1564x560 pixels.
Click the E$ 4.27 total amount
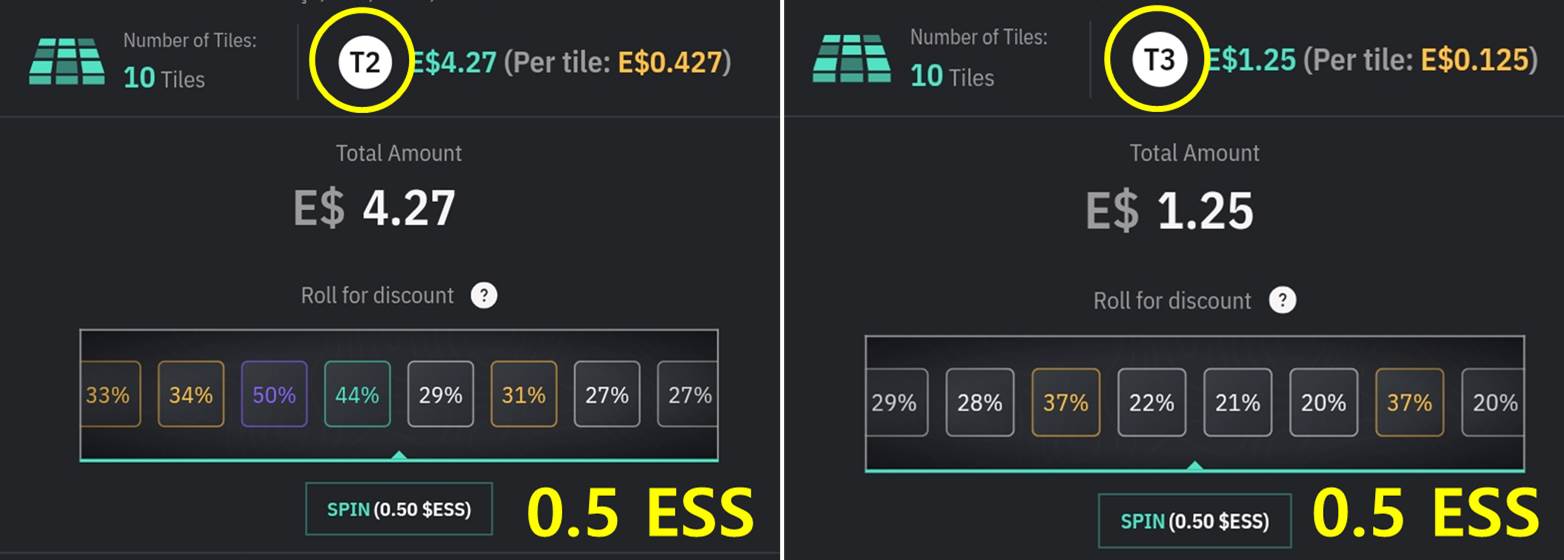(375, 209)
